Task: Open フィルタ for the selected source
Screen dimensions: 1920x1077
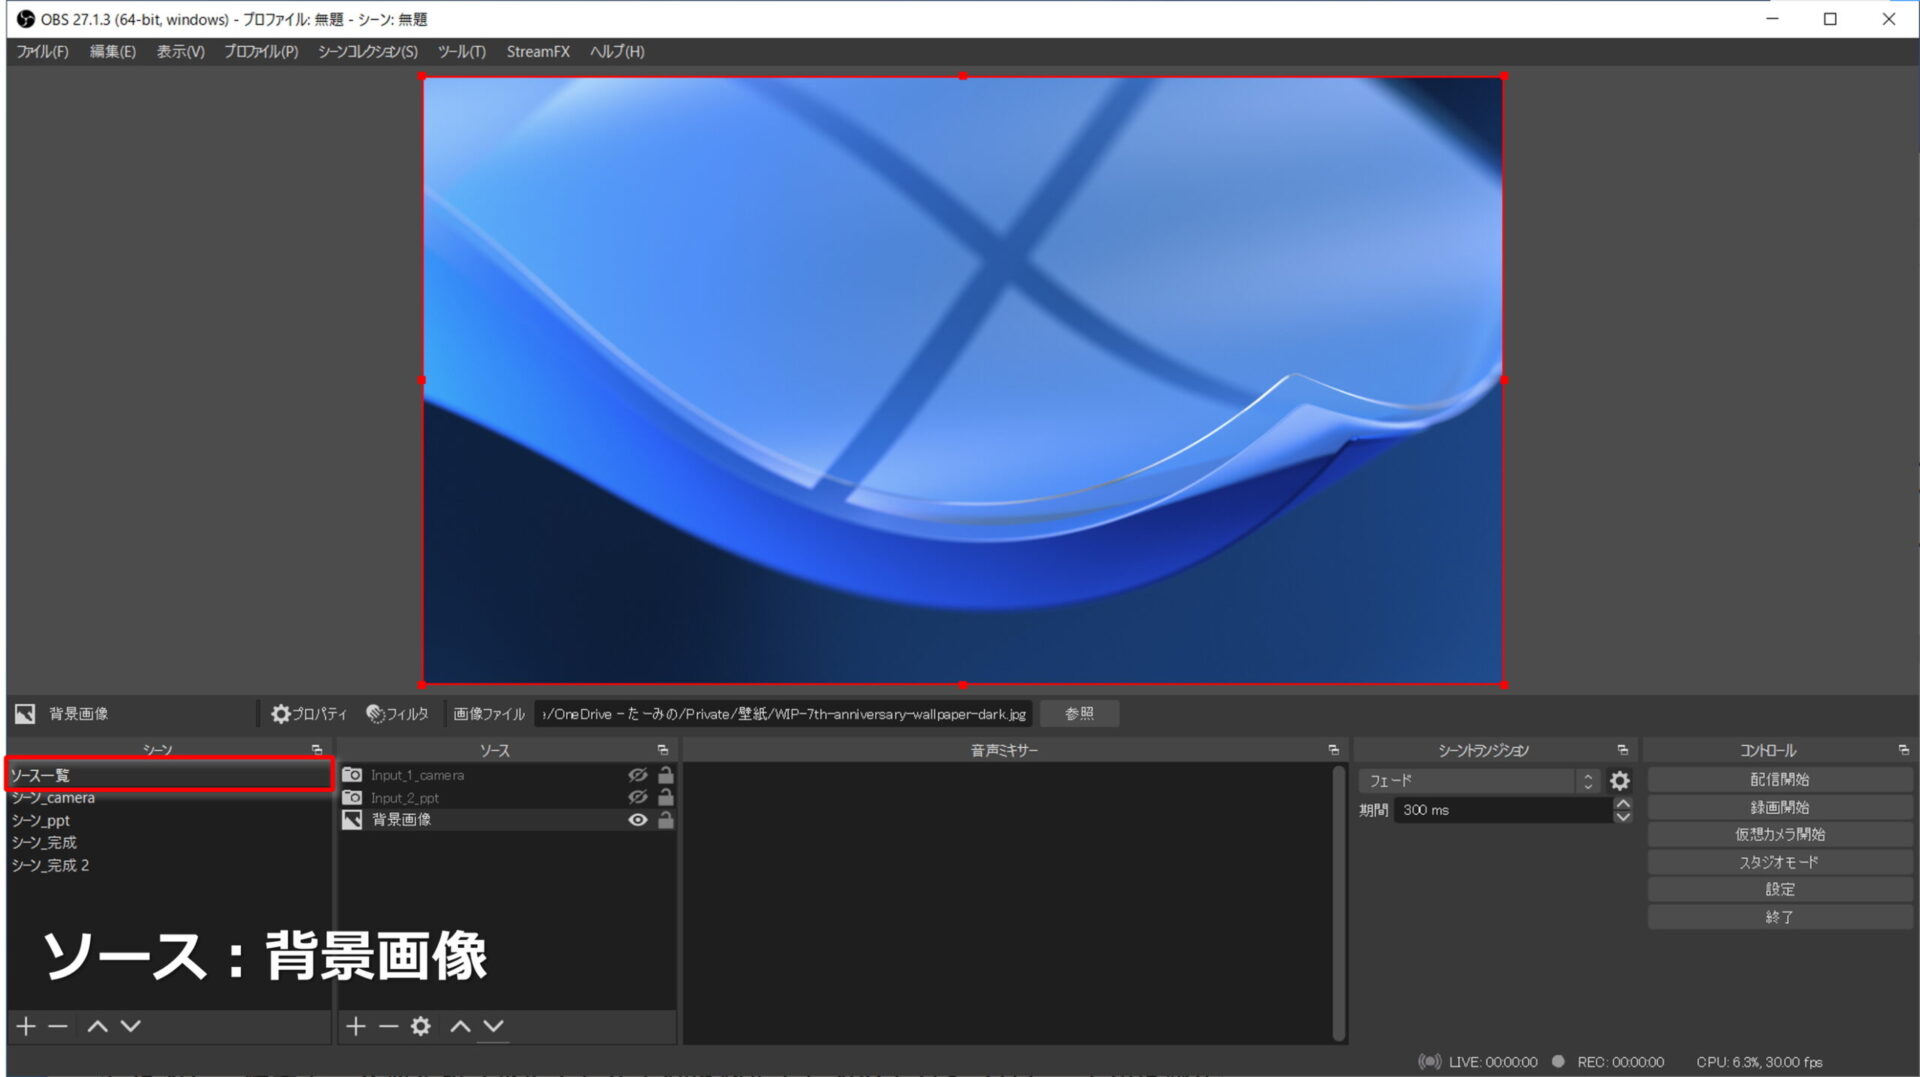Action: [397, 714]
